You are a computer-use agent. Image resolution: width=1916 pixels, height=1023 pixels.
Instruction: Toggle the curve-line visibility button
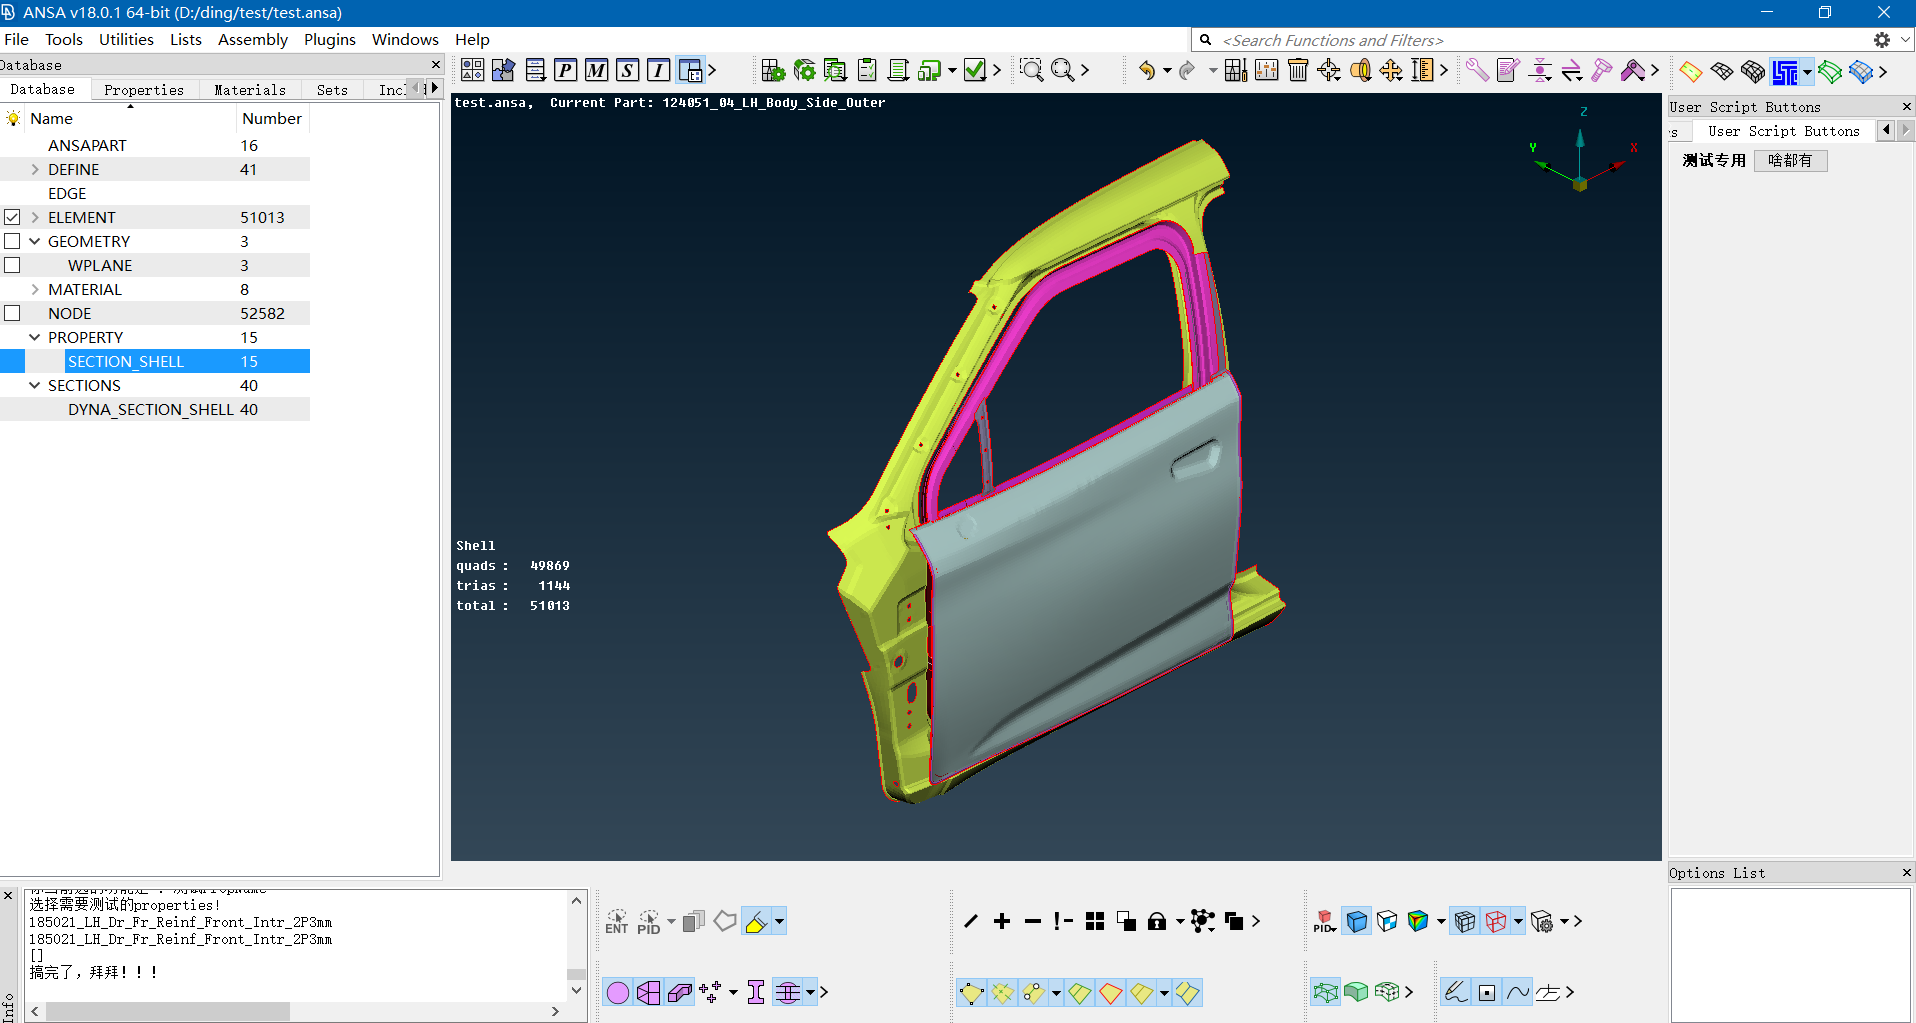coord(1518,992)
